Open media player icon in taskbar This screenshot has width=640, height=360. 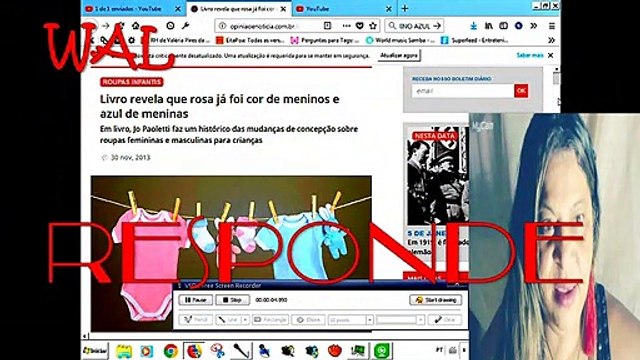[147, 351]
